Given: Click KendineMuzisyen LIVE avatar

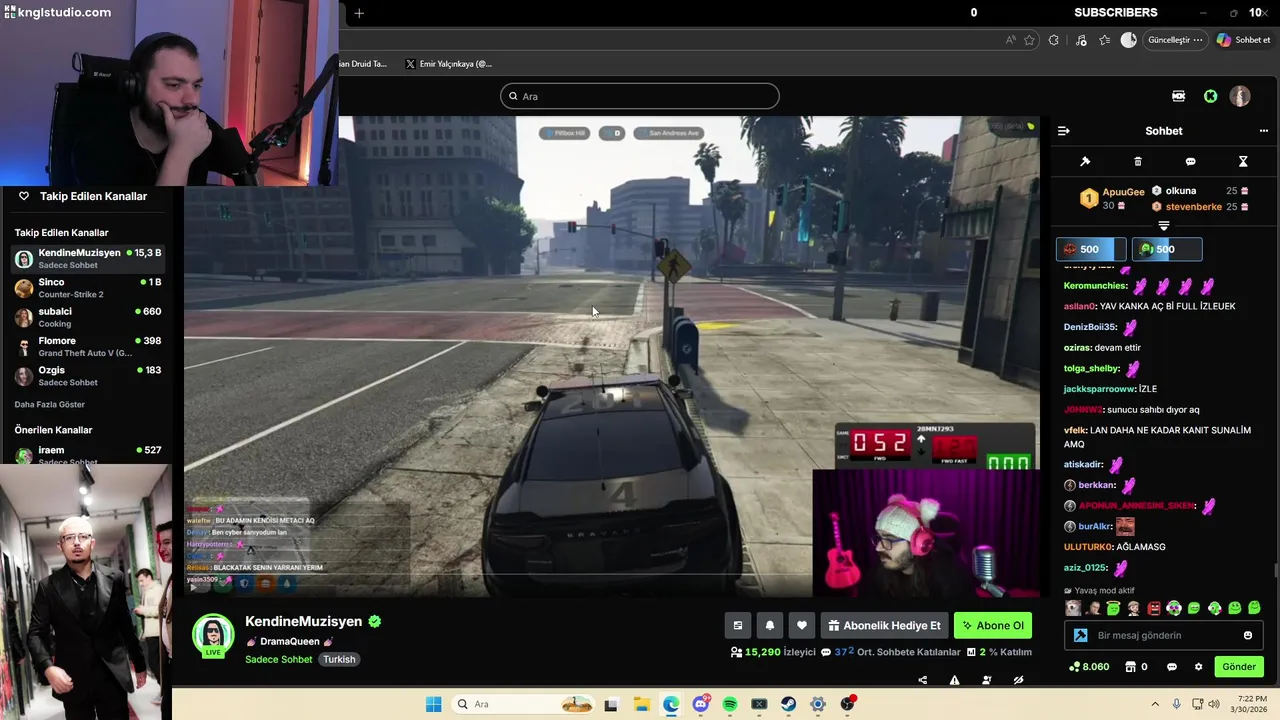Looking at the screenshot, I should [213, 636].
